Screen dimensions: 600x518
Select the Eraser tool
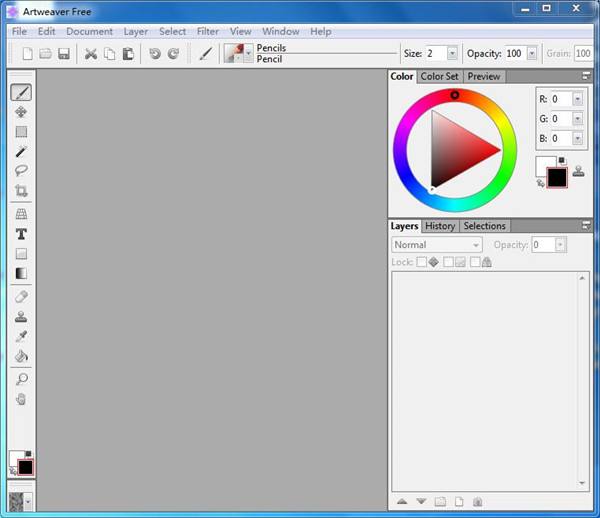pos(21,296)
